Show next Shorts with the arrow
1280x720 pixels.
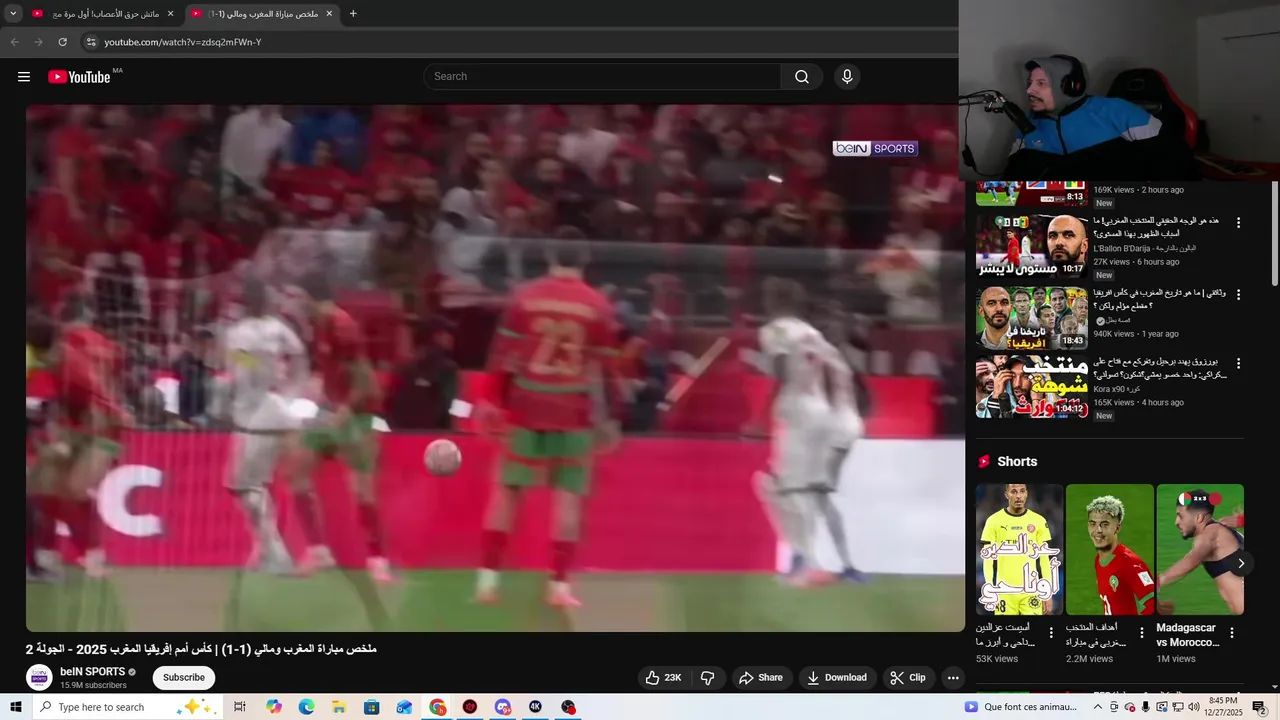(x=1241, y=563)
